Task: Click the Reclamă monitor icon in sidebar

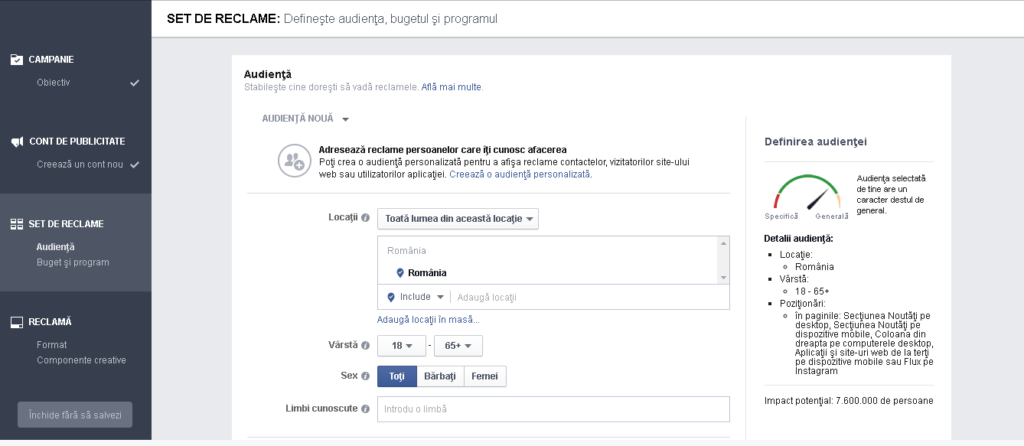Action: coord(16,322)
